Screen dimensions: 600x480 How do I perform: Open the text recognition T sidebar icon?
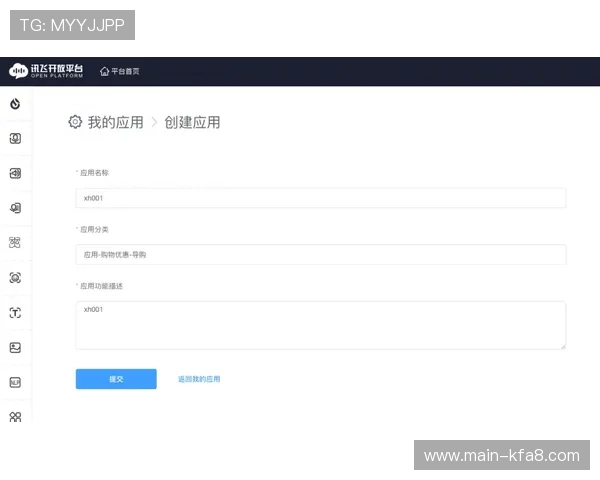coord(15,313)
